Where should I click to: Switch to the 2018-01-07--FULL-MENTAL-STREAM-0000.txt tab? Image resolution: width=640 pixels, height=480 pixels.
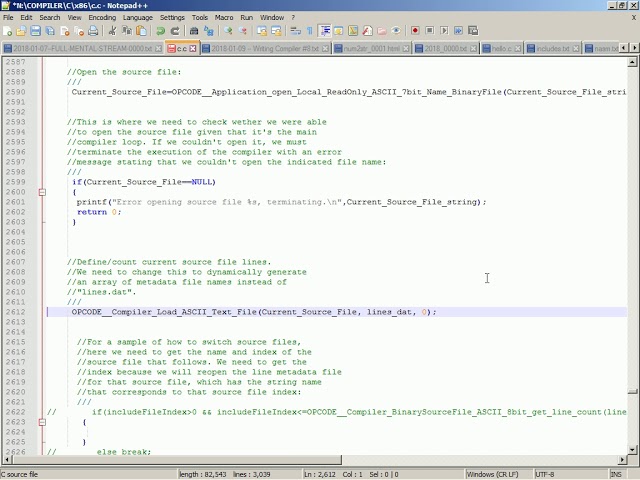[82, 49]
